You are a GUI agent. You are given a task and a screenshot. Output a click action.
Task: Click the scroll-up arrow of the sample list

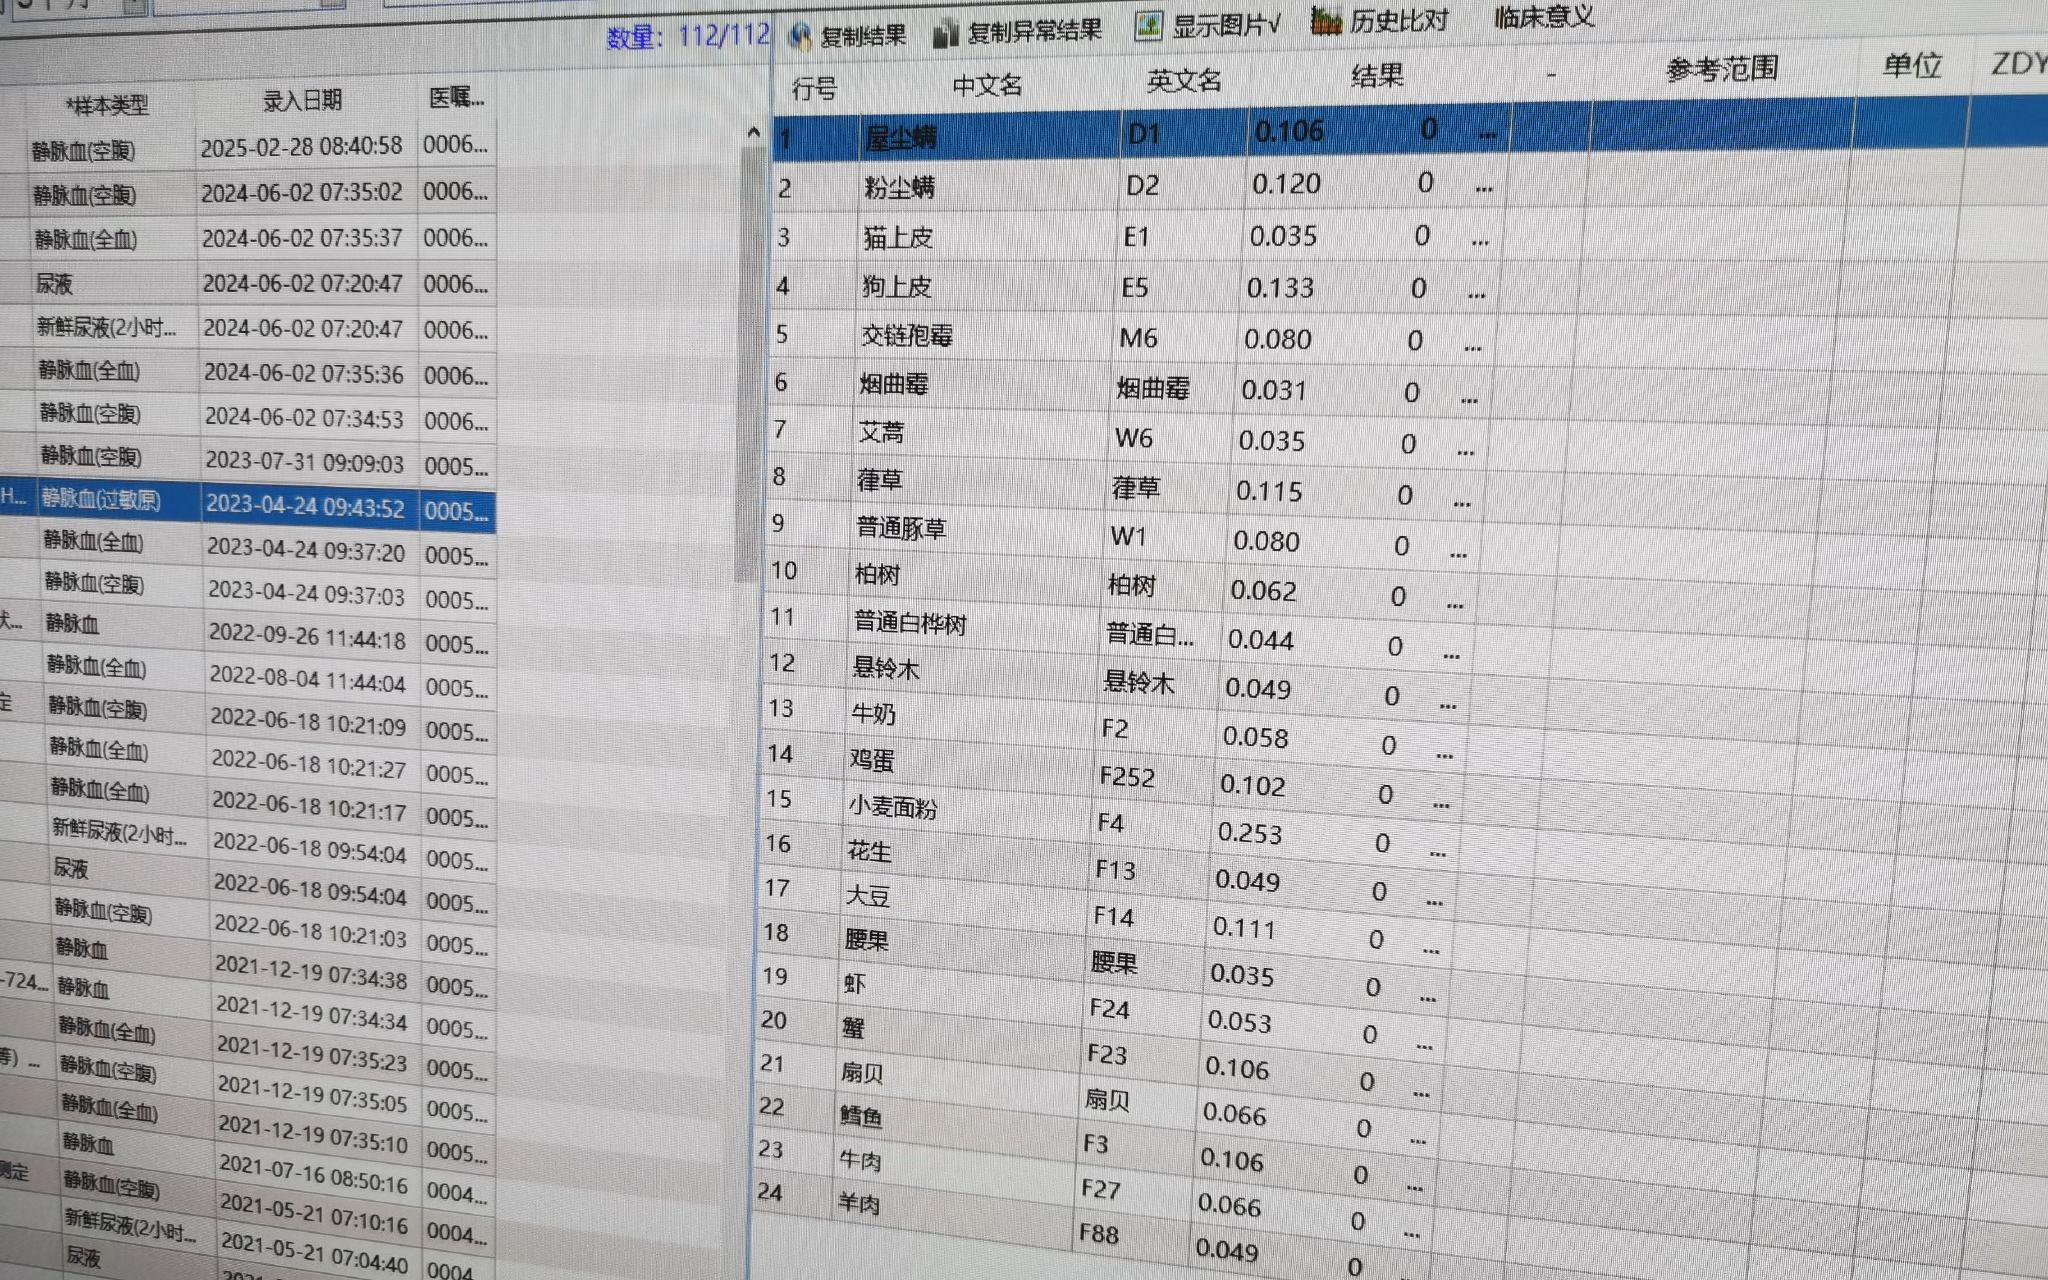(753, 132)
